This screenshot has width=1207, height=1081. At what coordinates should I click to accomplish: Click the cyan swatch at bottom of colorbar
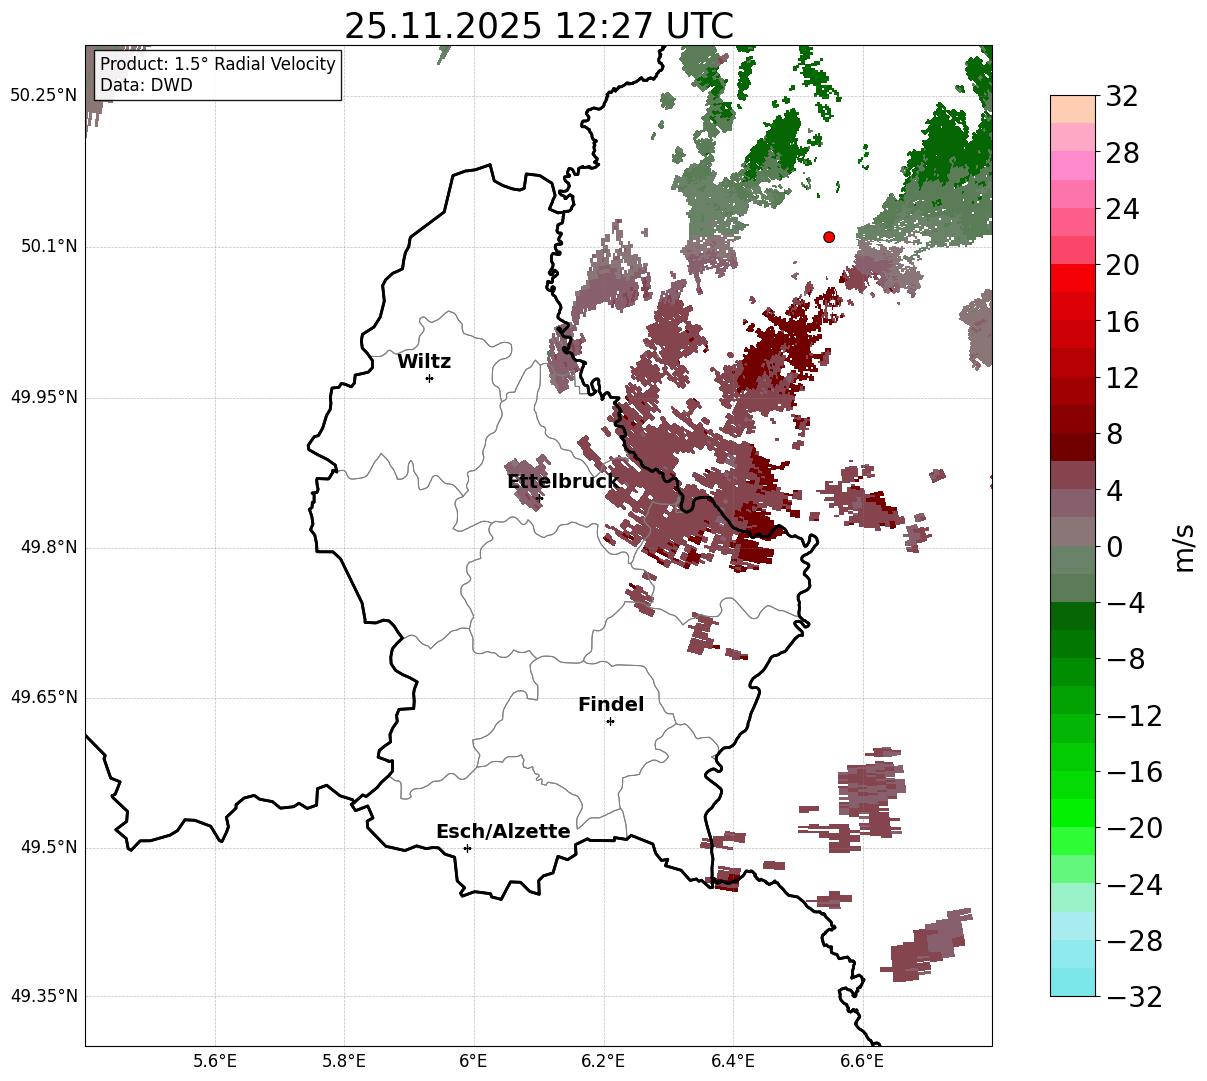coord(1073,982)
